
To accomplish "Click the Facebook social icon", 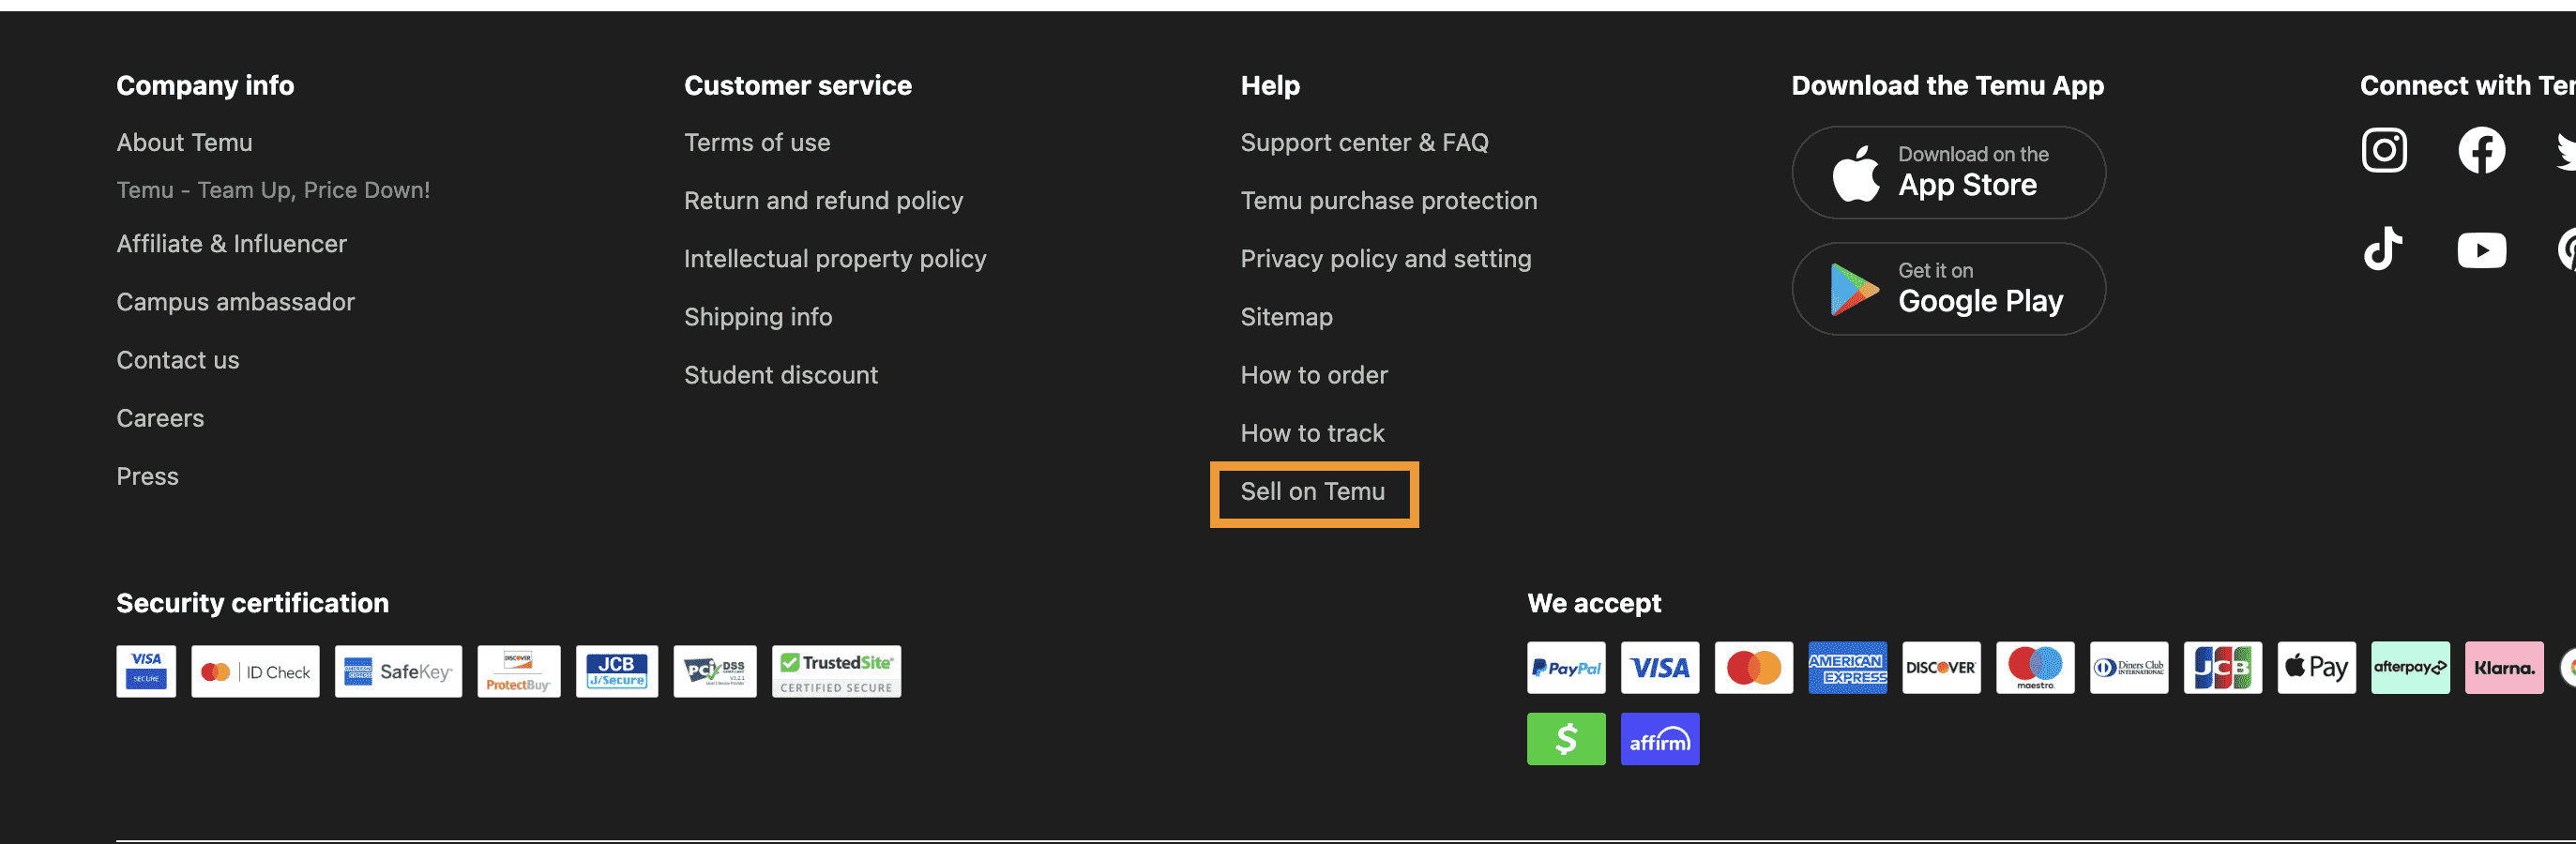I will pos(2481,151).
